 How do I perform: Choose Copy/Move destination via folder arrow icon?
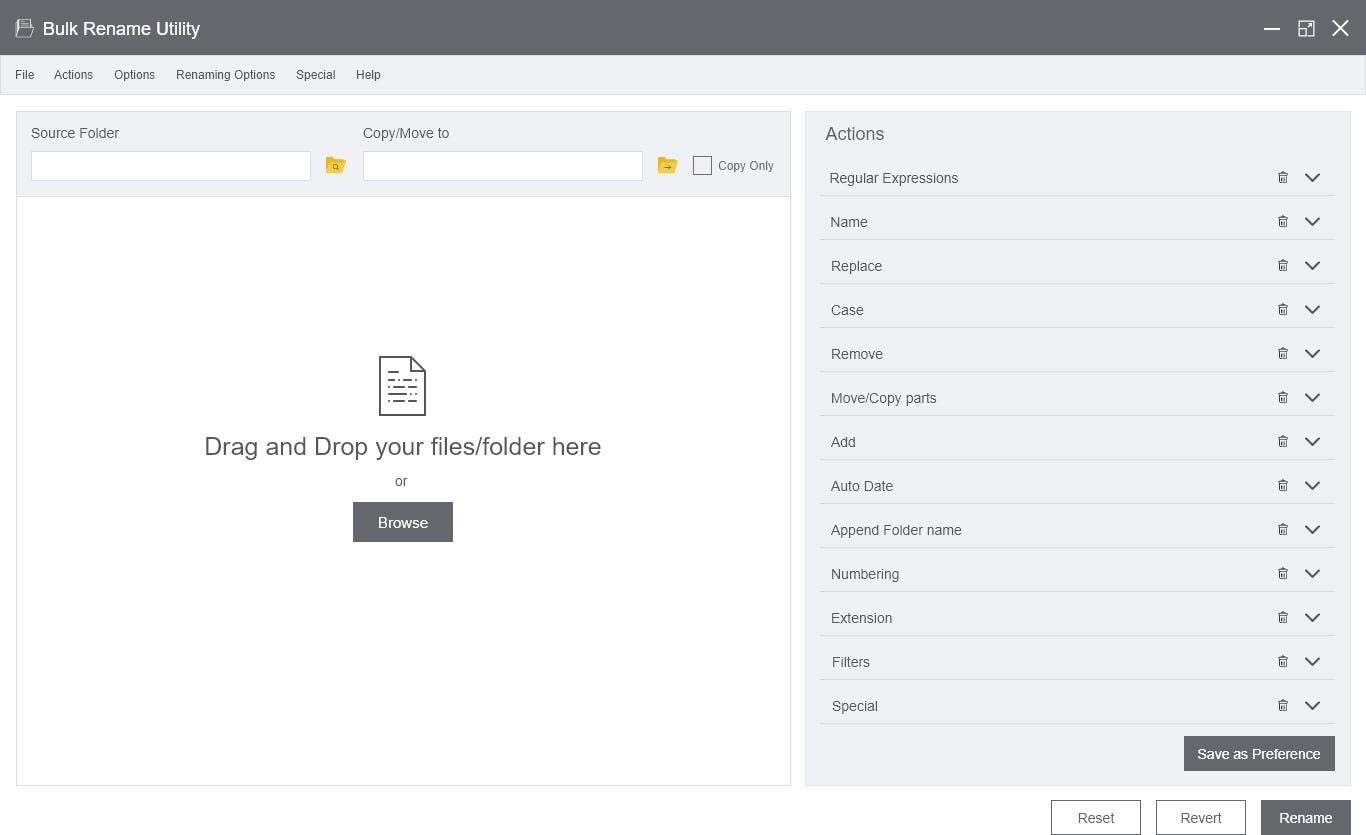(x=667, y=165)
